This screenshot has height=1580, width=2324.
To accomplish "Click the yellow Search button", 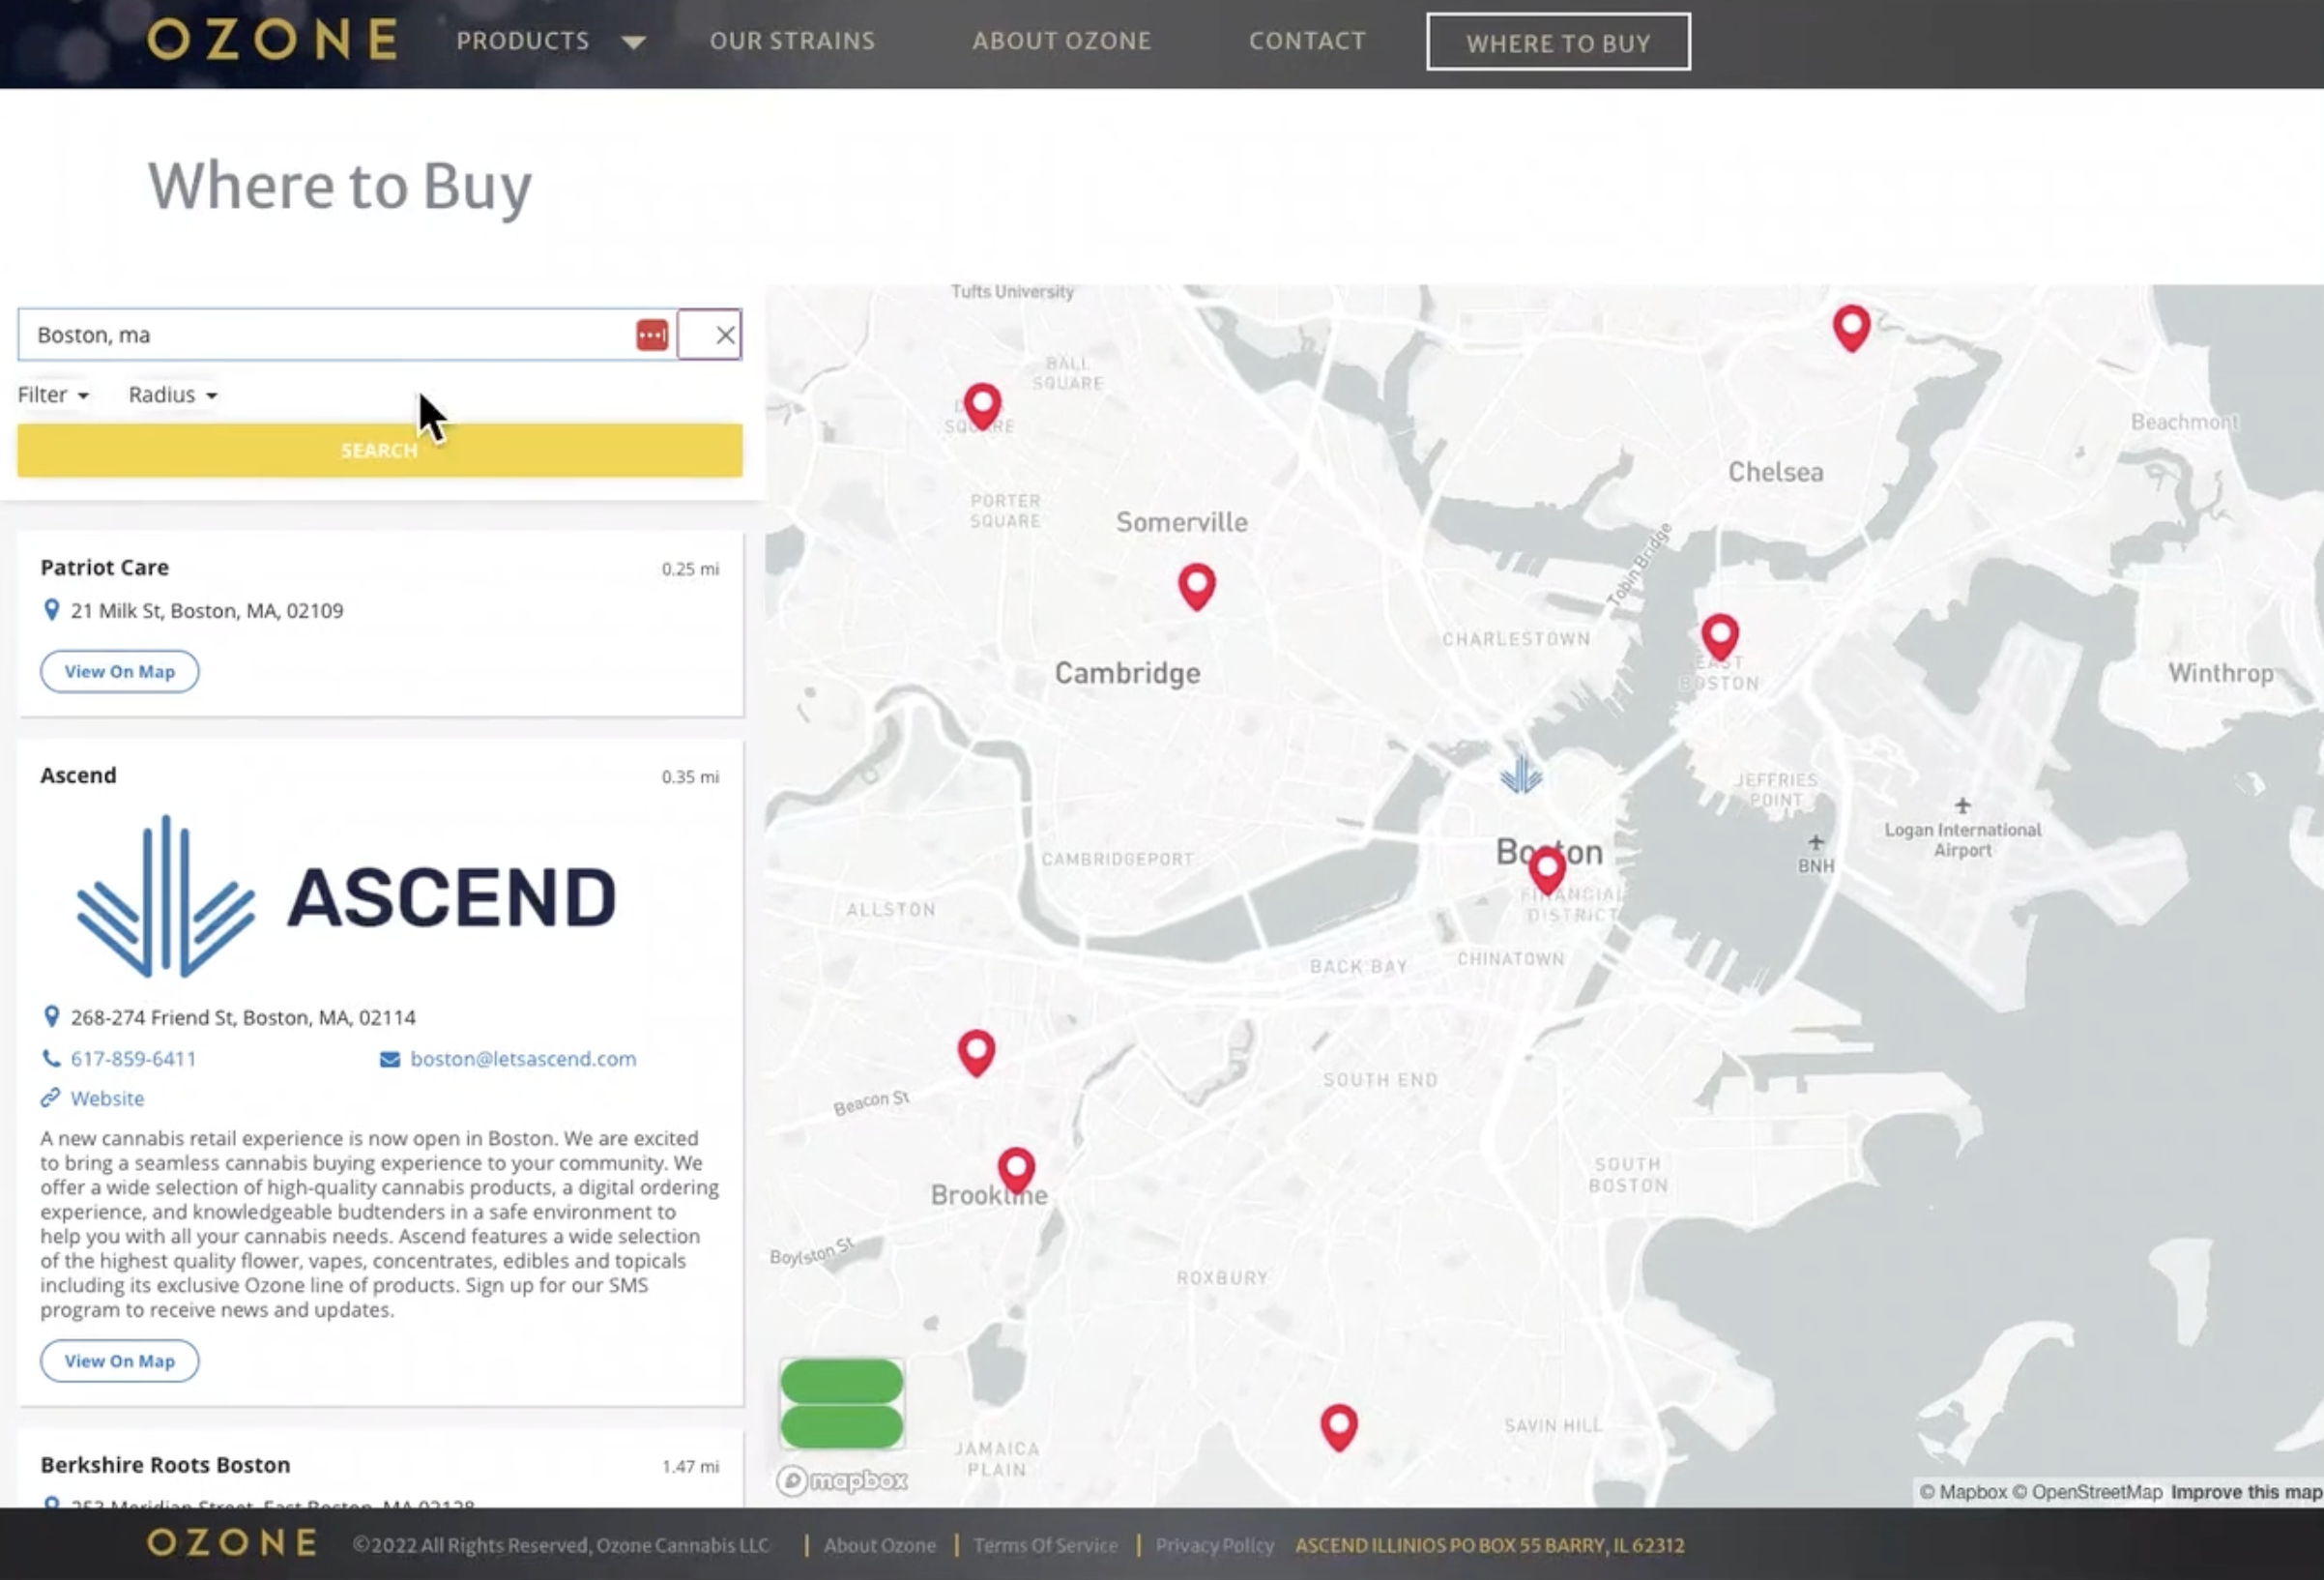I will click(x=379, y=450).
